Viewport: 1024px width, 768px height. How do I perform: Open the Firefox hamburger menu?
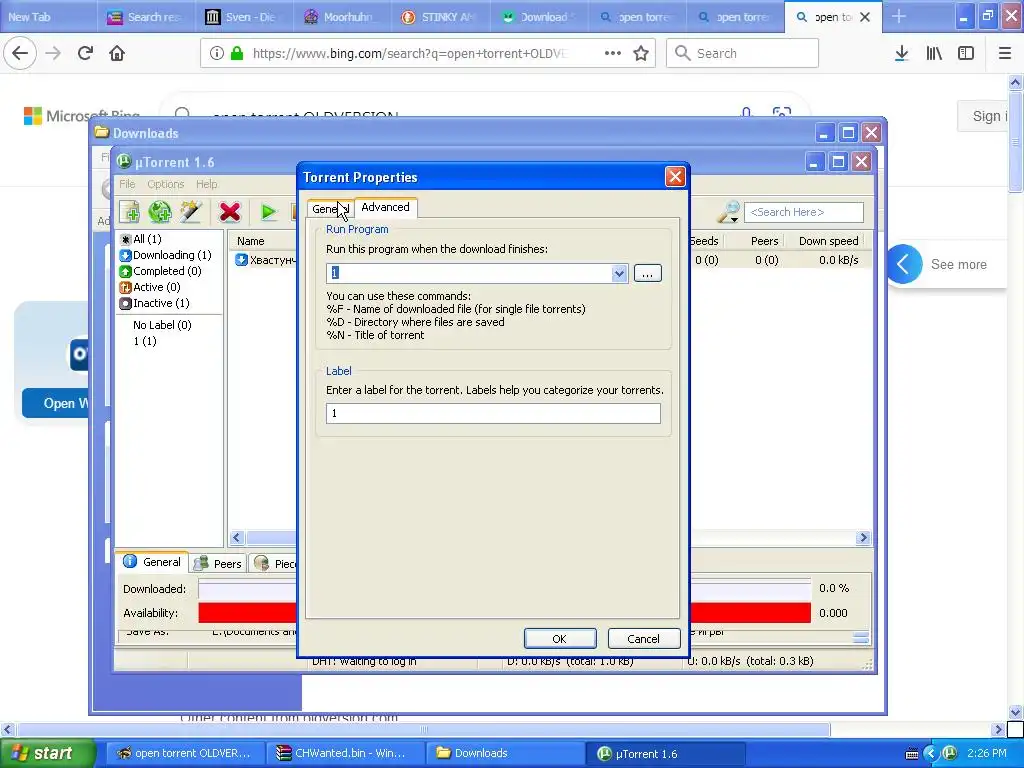(1005, 53)
